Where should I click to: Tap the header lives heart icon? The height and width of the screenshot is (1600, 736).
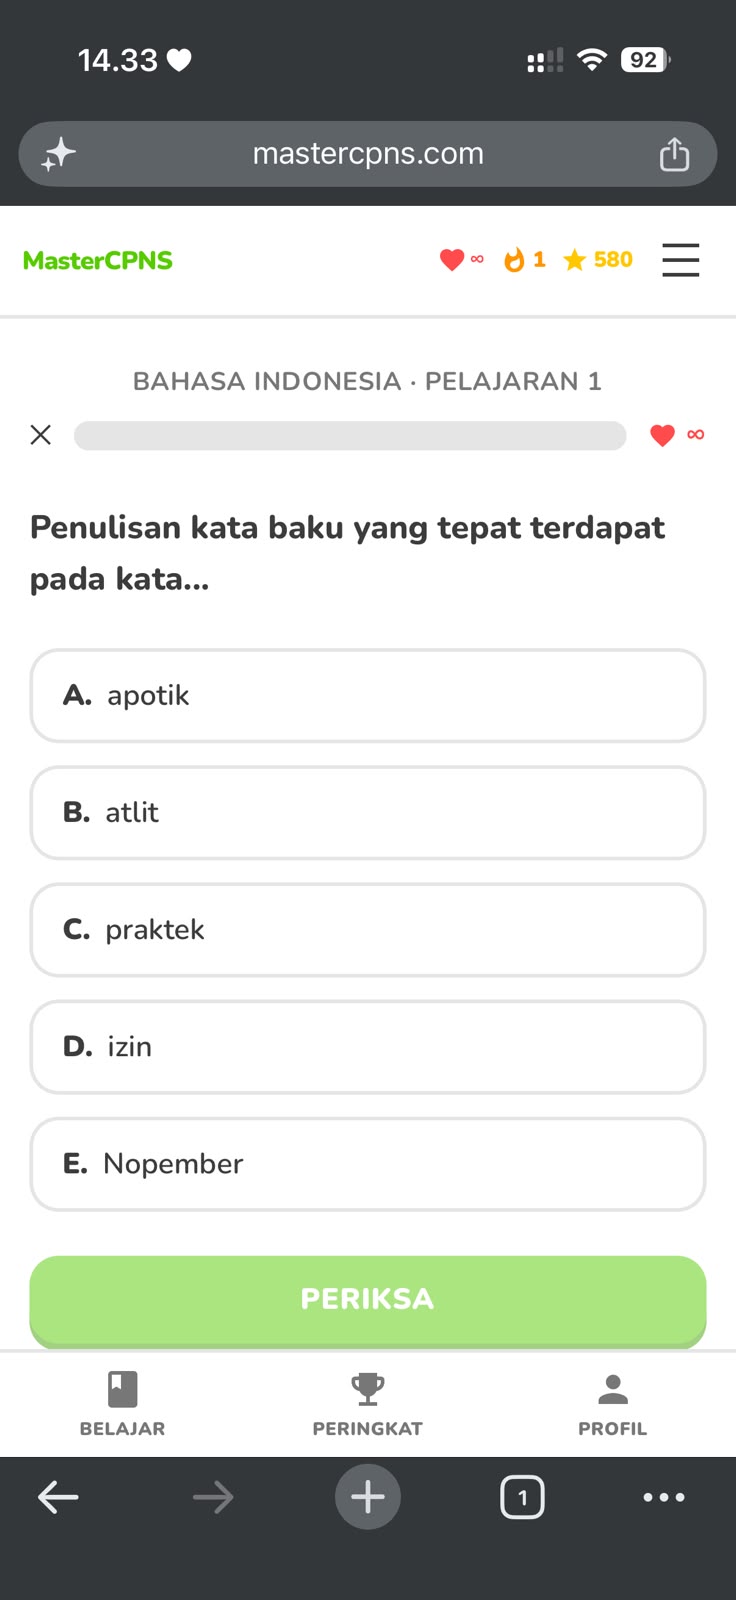tap(452, 260)
